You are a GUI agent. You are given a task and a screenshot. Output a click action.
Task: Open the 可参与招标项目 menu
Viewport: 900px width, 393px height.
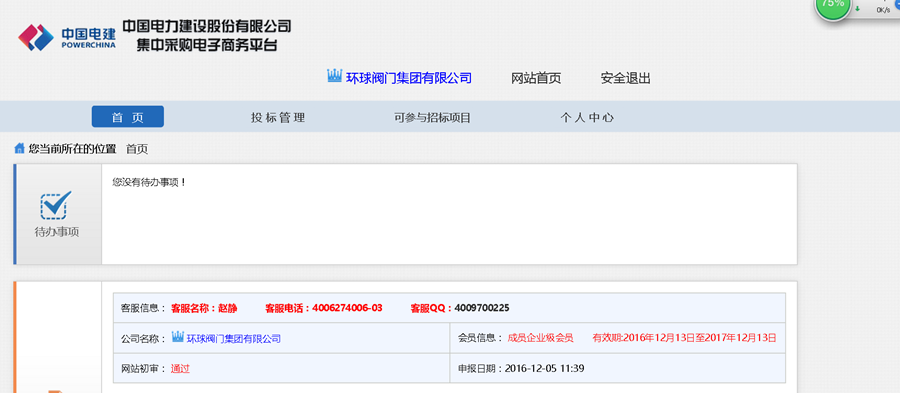point(432,118)
